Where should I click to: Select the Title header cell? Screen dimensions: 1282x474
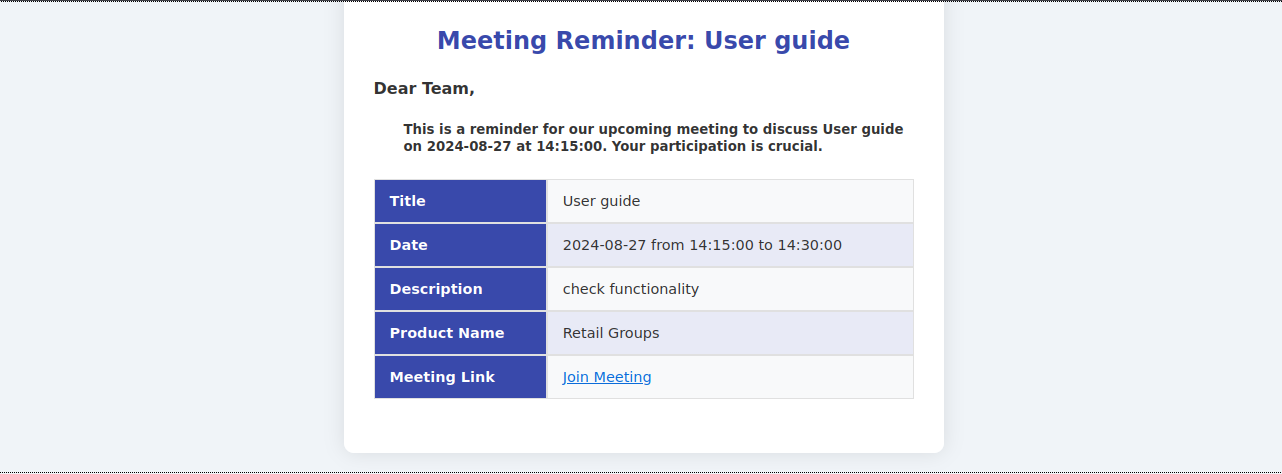460,201
